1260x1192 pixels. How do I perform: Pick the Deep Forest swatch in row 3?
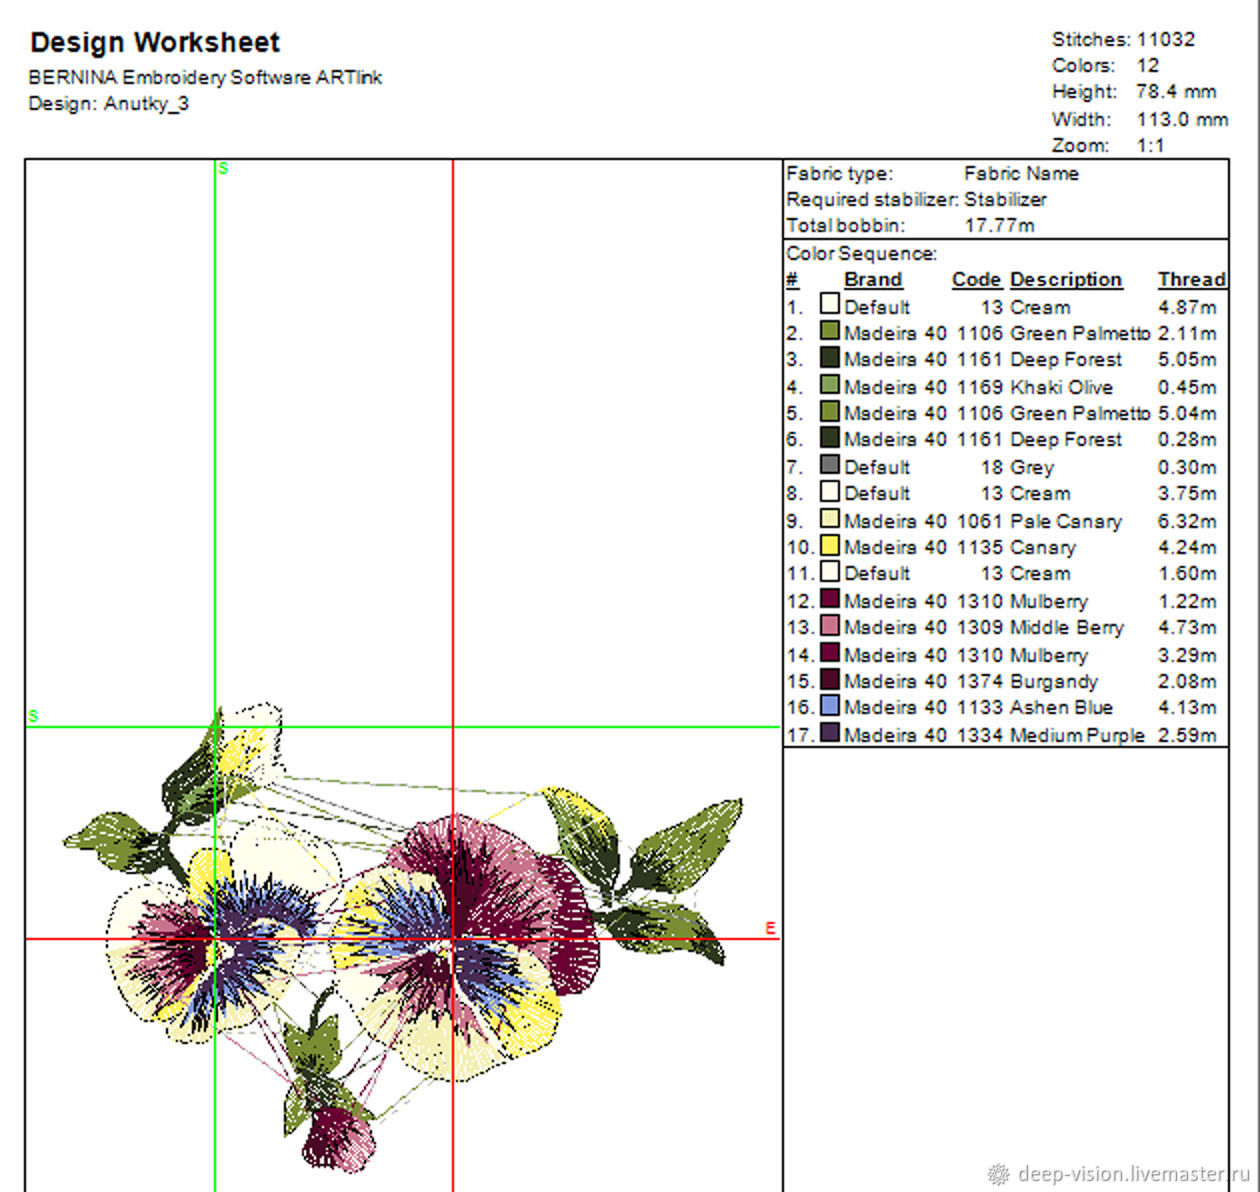click(829, 357)
